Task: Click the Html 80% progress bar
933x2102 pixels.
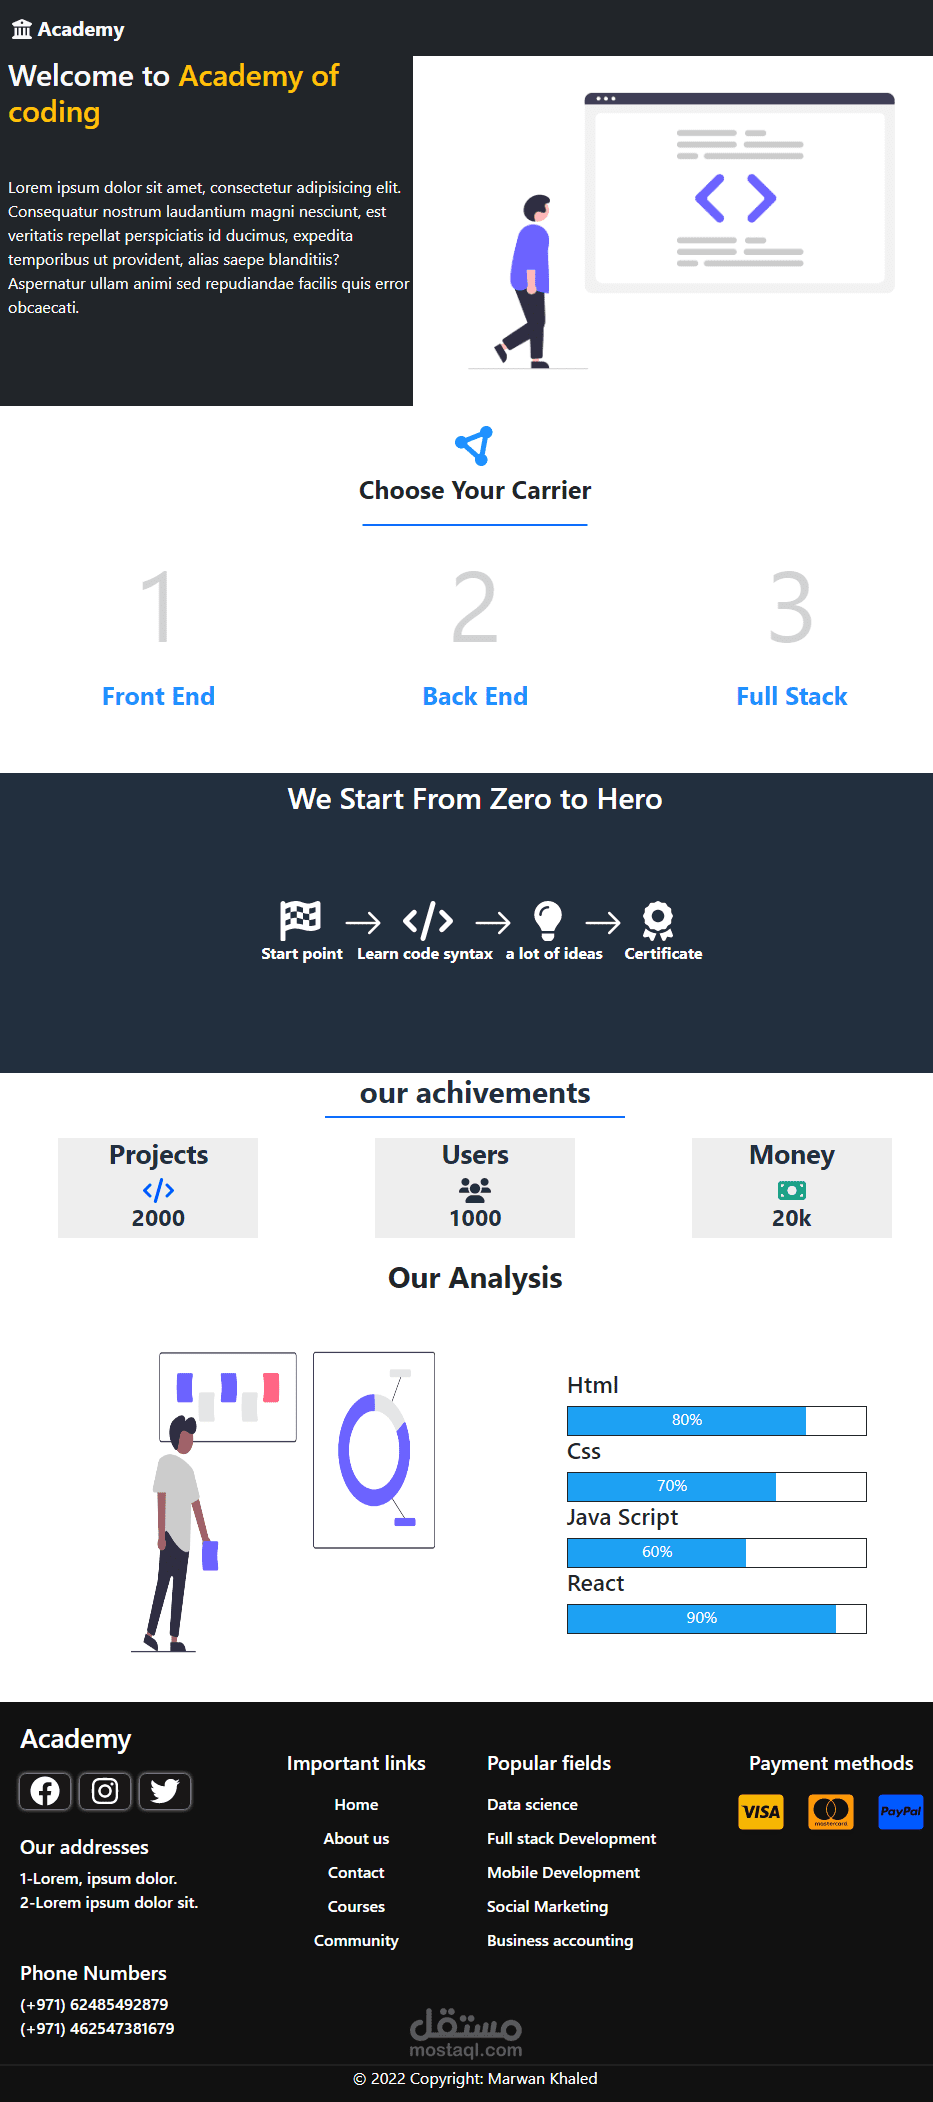Action: click(717, 1421)
